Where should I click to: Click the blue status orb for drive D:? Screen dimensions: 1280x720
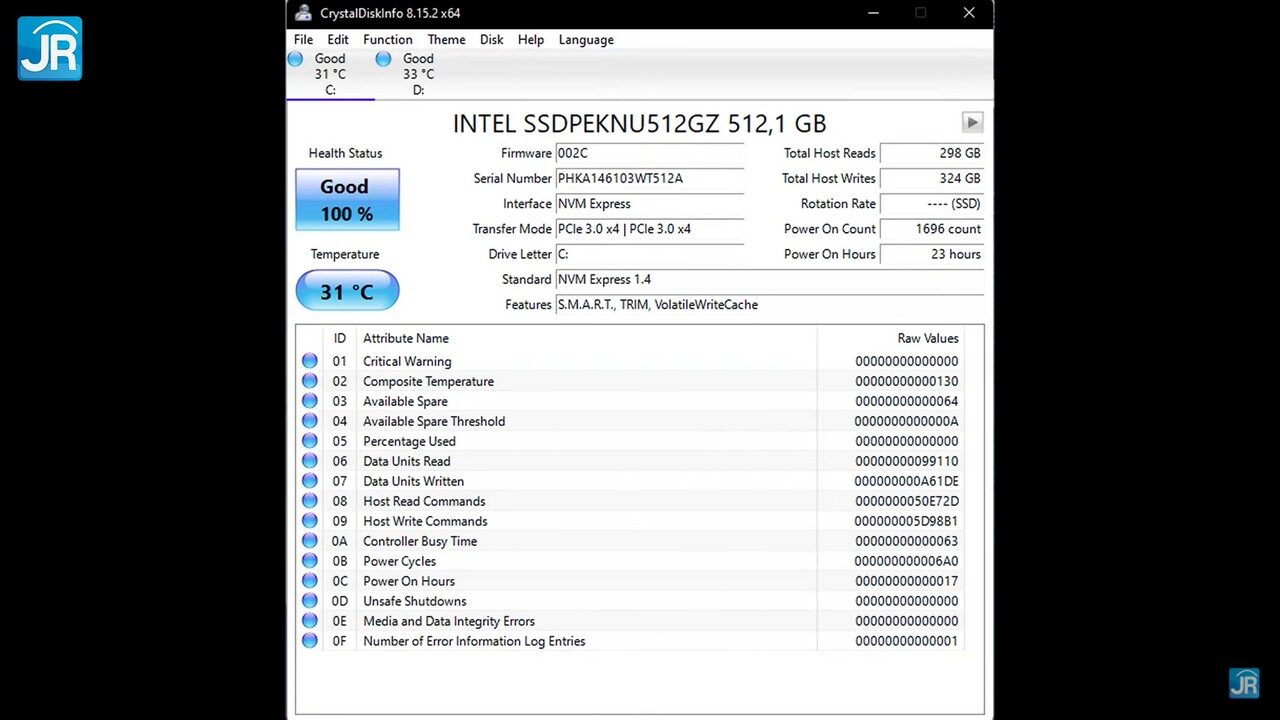click(383, 59)
